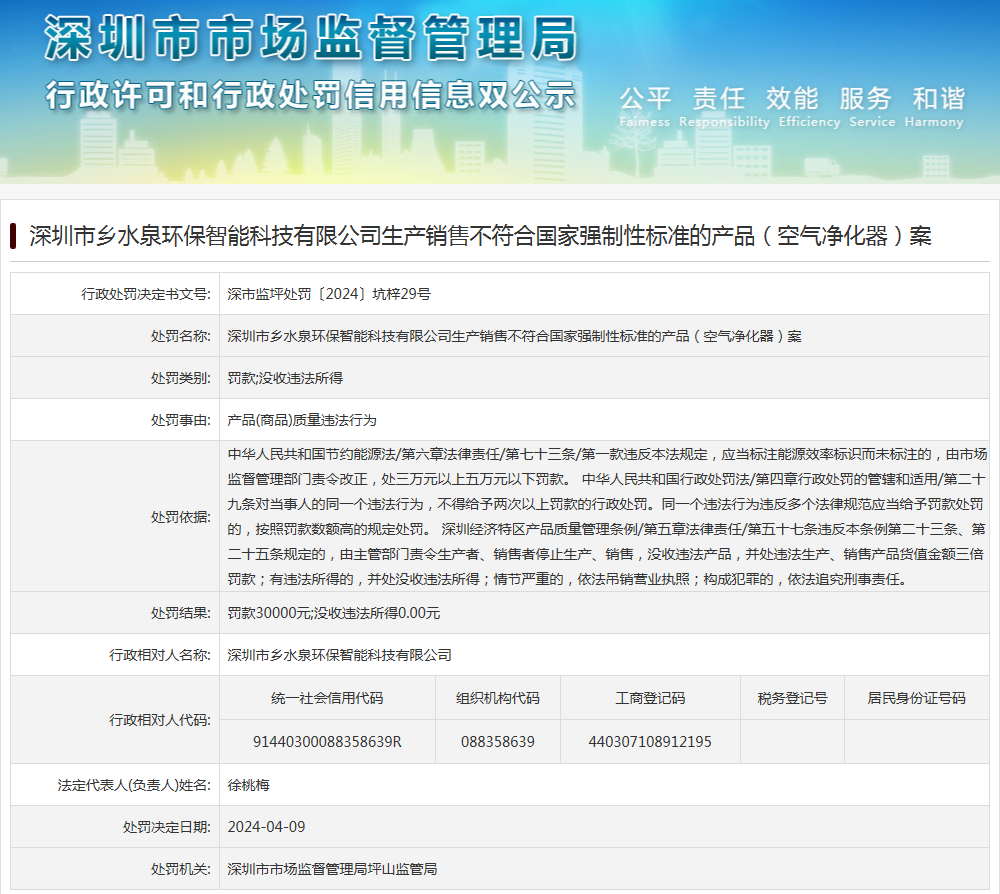Image resolution: width=1000 pixels, height=894 pixels.
Task: Click the 组织机构代码 column header
Action: click(x=497, y=698)
